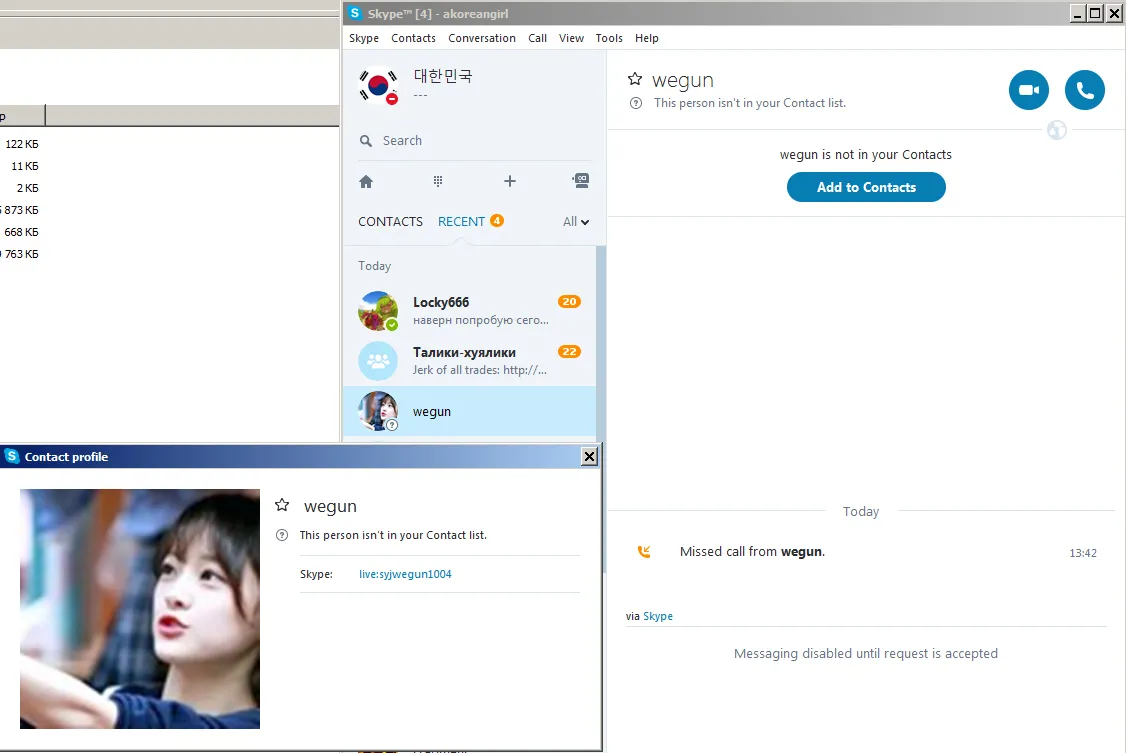This screenshot has height=753, width=1126.
Task: Toggle favorite star in Contact profile window
Action: (282, 505)
